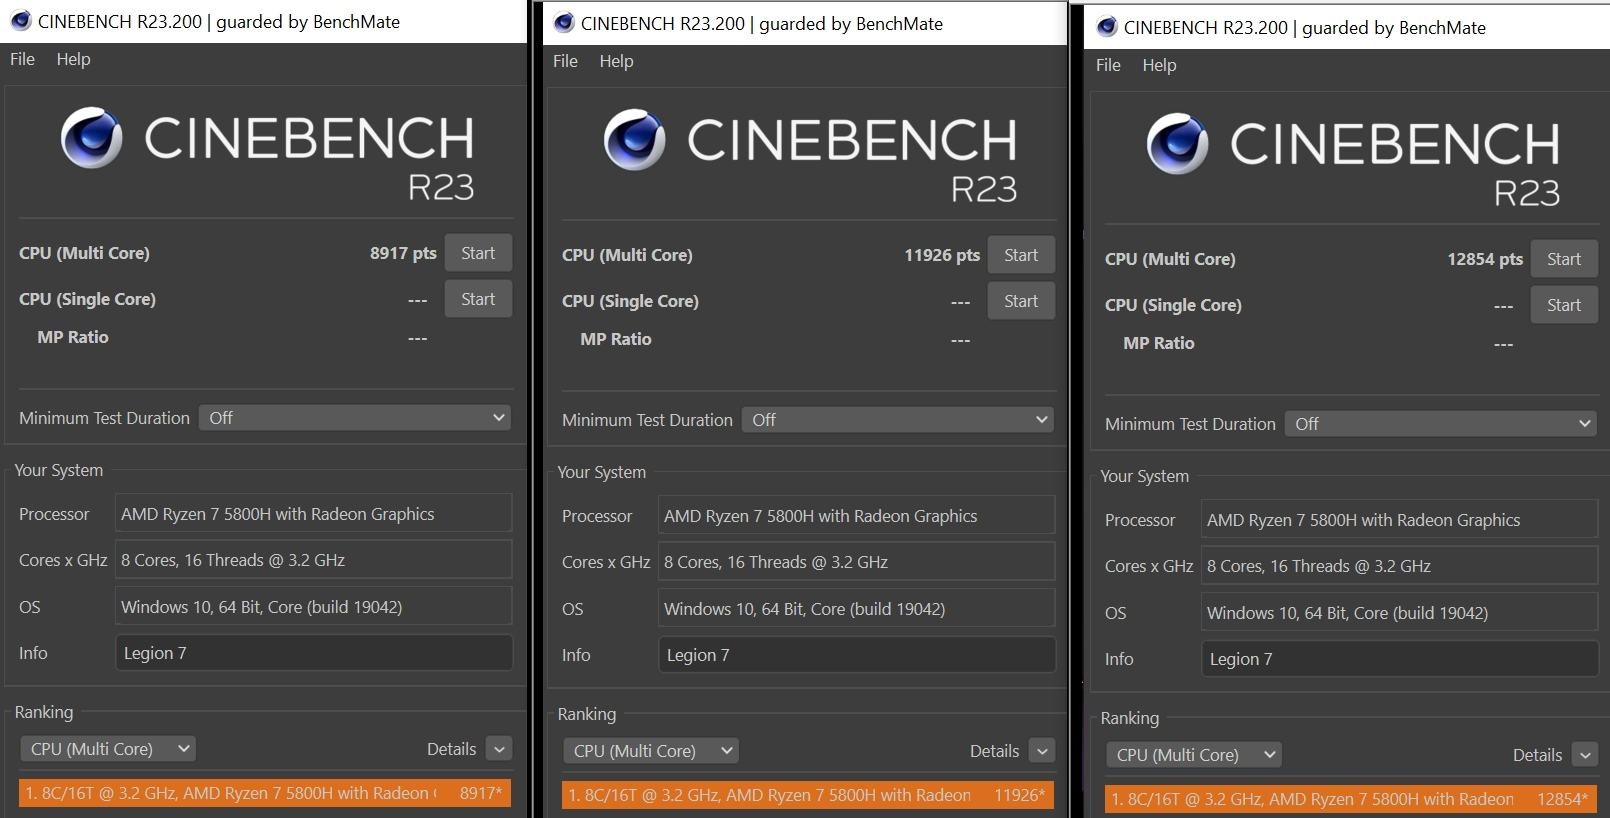Start Multi Core test in 12854 pts window
This screenshot has height=818, width=1610.
[1564, 259]
